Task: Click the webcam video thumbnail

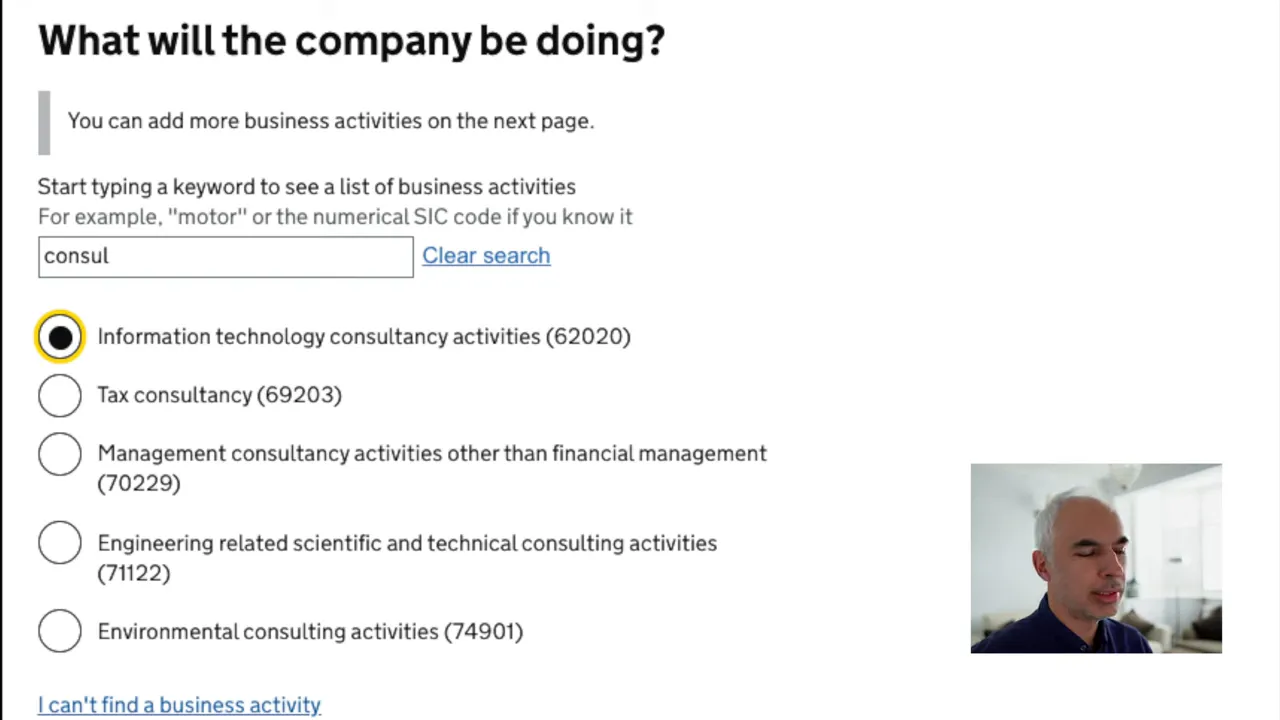Action: pyautogui.click(x=1096, y=557)
